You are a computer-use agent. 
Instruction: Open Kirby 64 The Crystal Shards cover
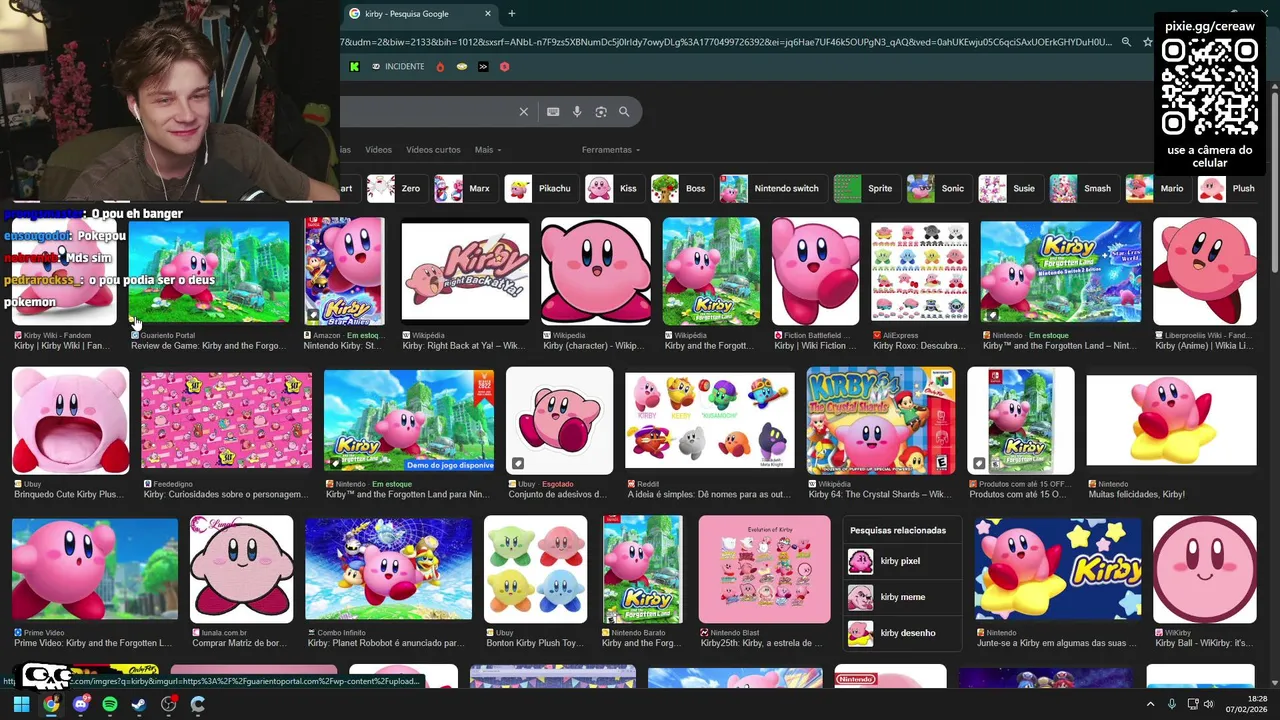point(880,420)
